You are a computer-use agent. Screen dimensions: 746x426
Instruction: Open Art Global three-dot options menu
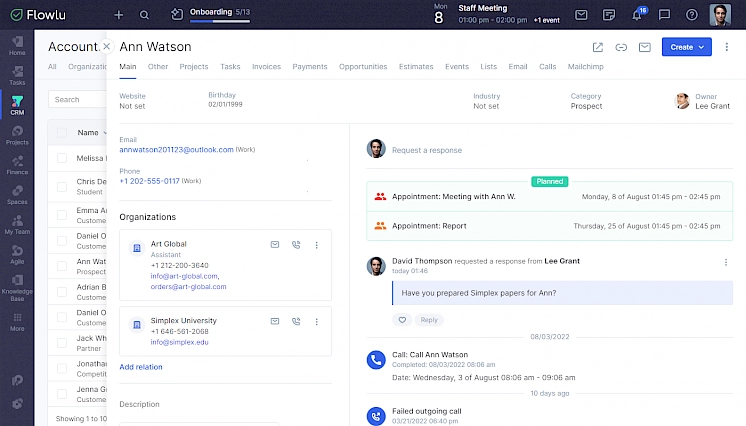(317, 245)
